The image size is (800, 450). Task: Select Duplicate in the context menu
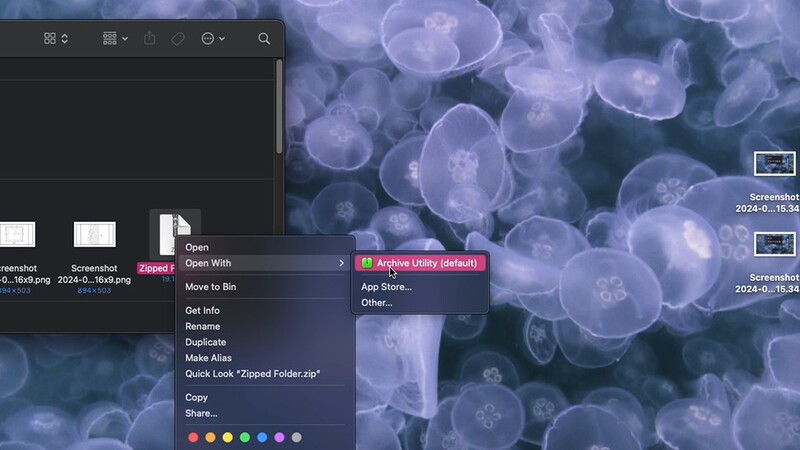tap(205, 342)
